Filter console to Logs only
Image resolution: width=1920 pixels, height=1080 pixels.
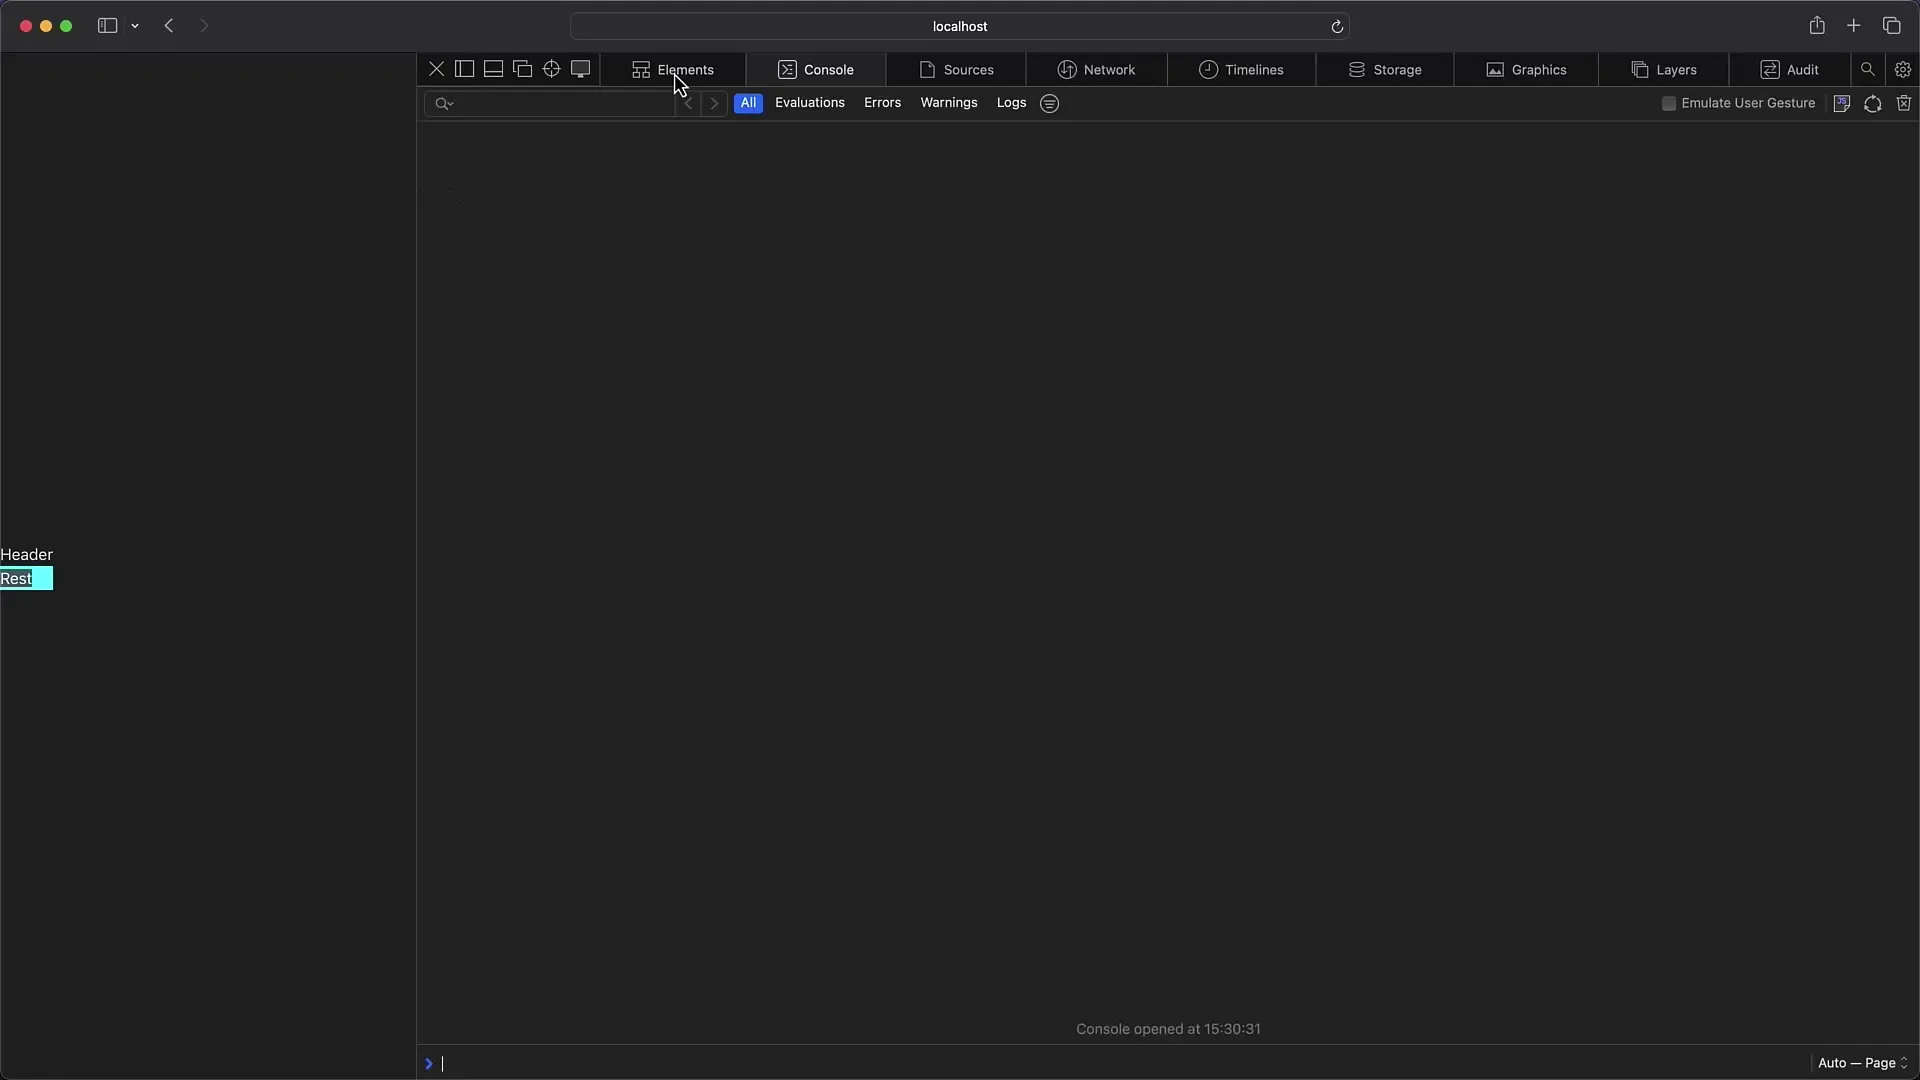point(1011,103)
